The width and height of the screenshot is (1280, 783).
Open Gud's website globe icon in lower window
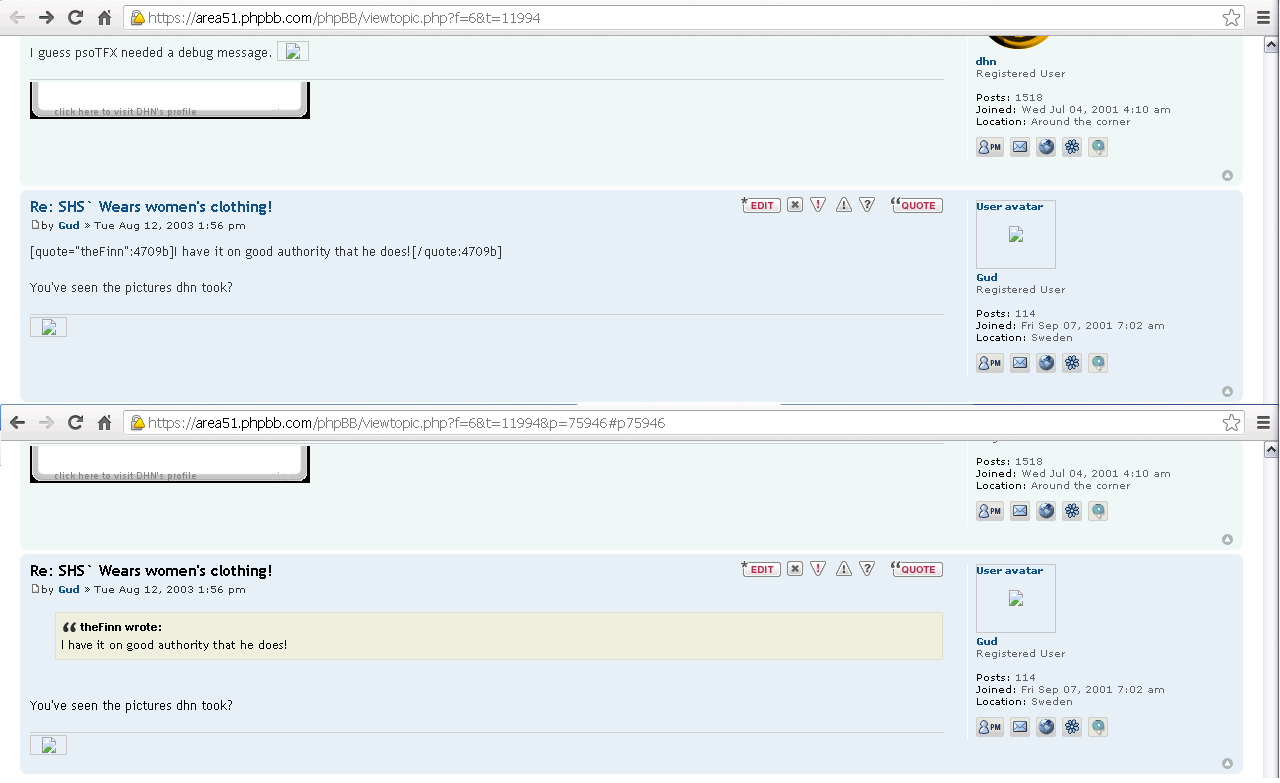point(1046,727)
